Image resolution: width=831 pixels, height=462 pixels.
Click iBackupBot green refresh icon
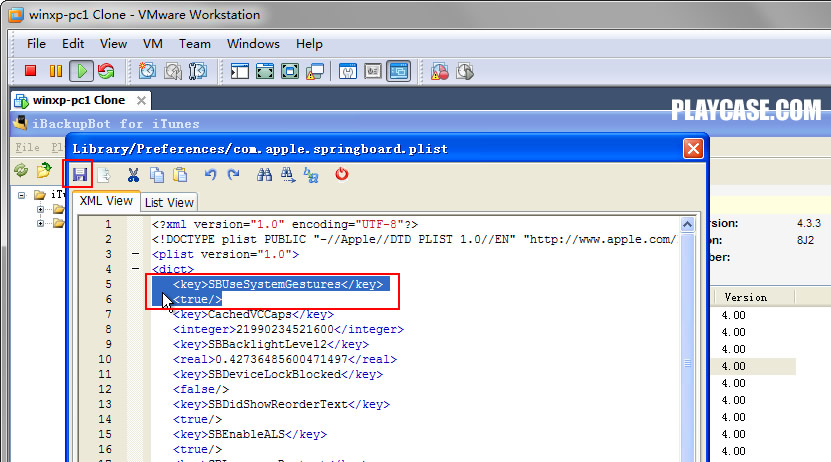[x=21, y=170]
